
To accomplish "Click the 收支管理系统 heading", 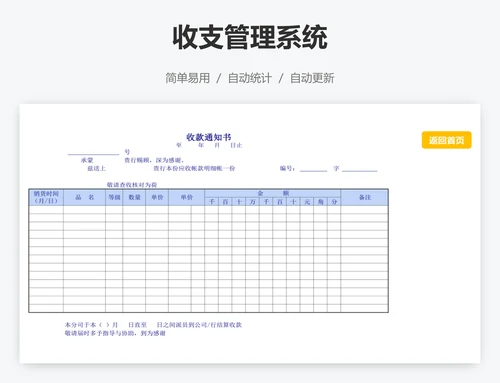I will [250, 37].
